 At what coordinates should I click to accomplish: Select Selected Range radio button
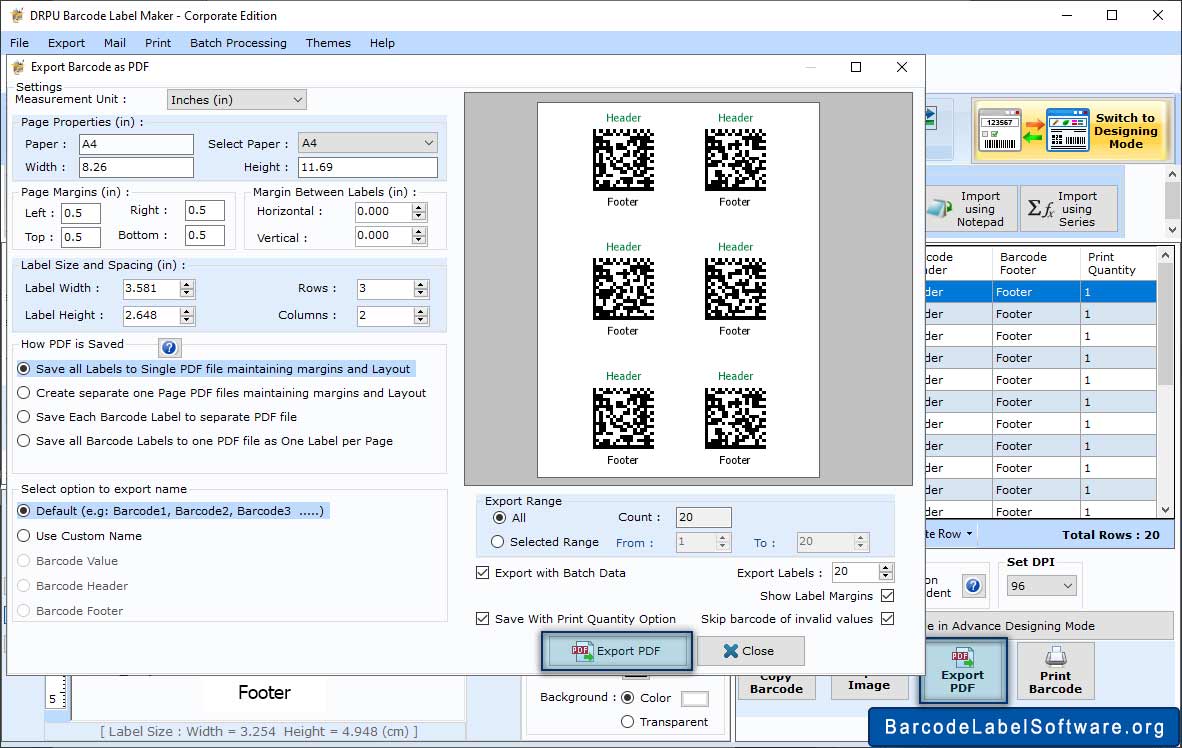(x=498, y=542)
